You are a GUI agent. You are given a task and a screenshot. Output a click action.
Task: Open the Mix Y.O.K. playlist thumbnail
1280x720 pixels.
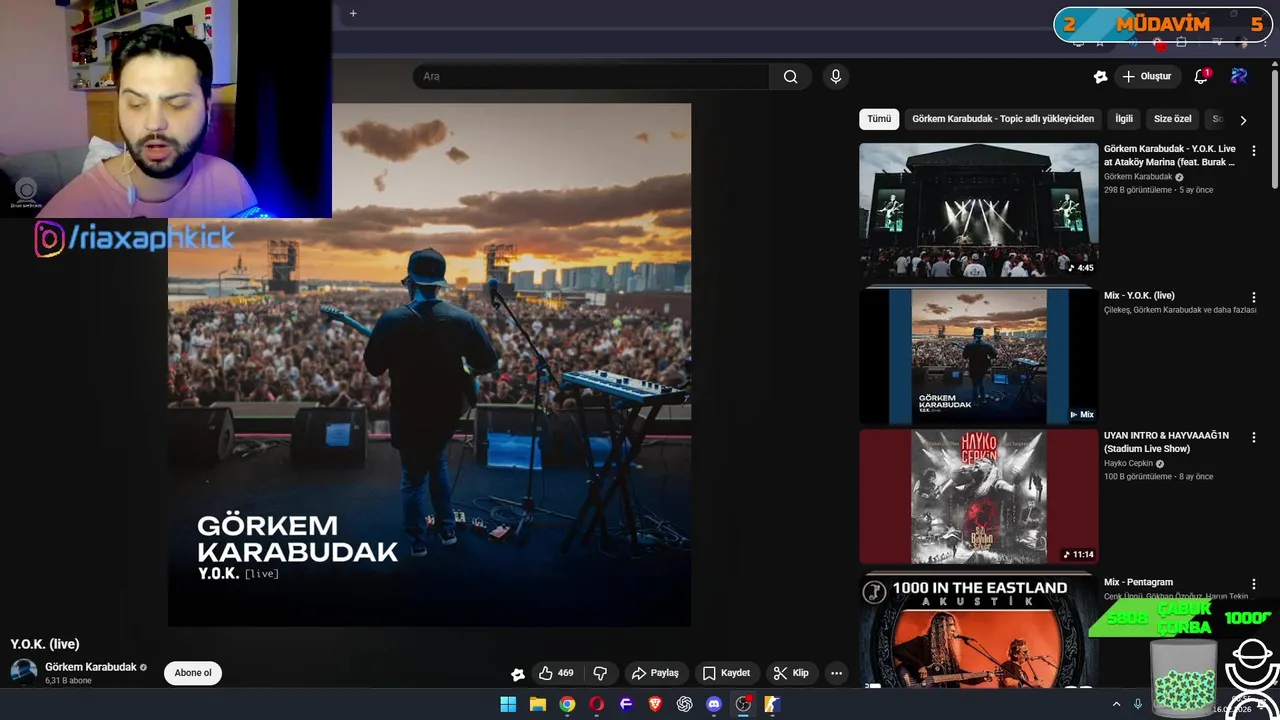pos(979,356)
